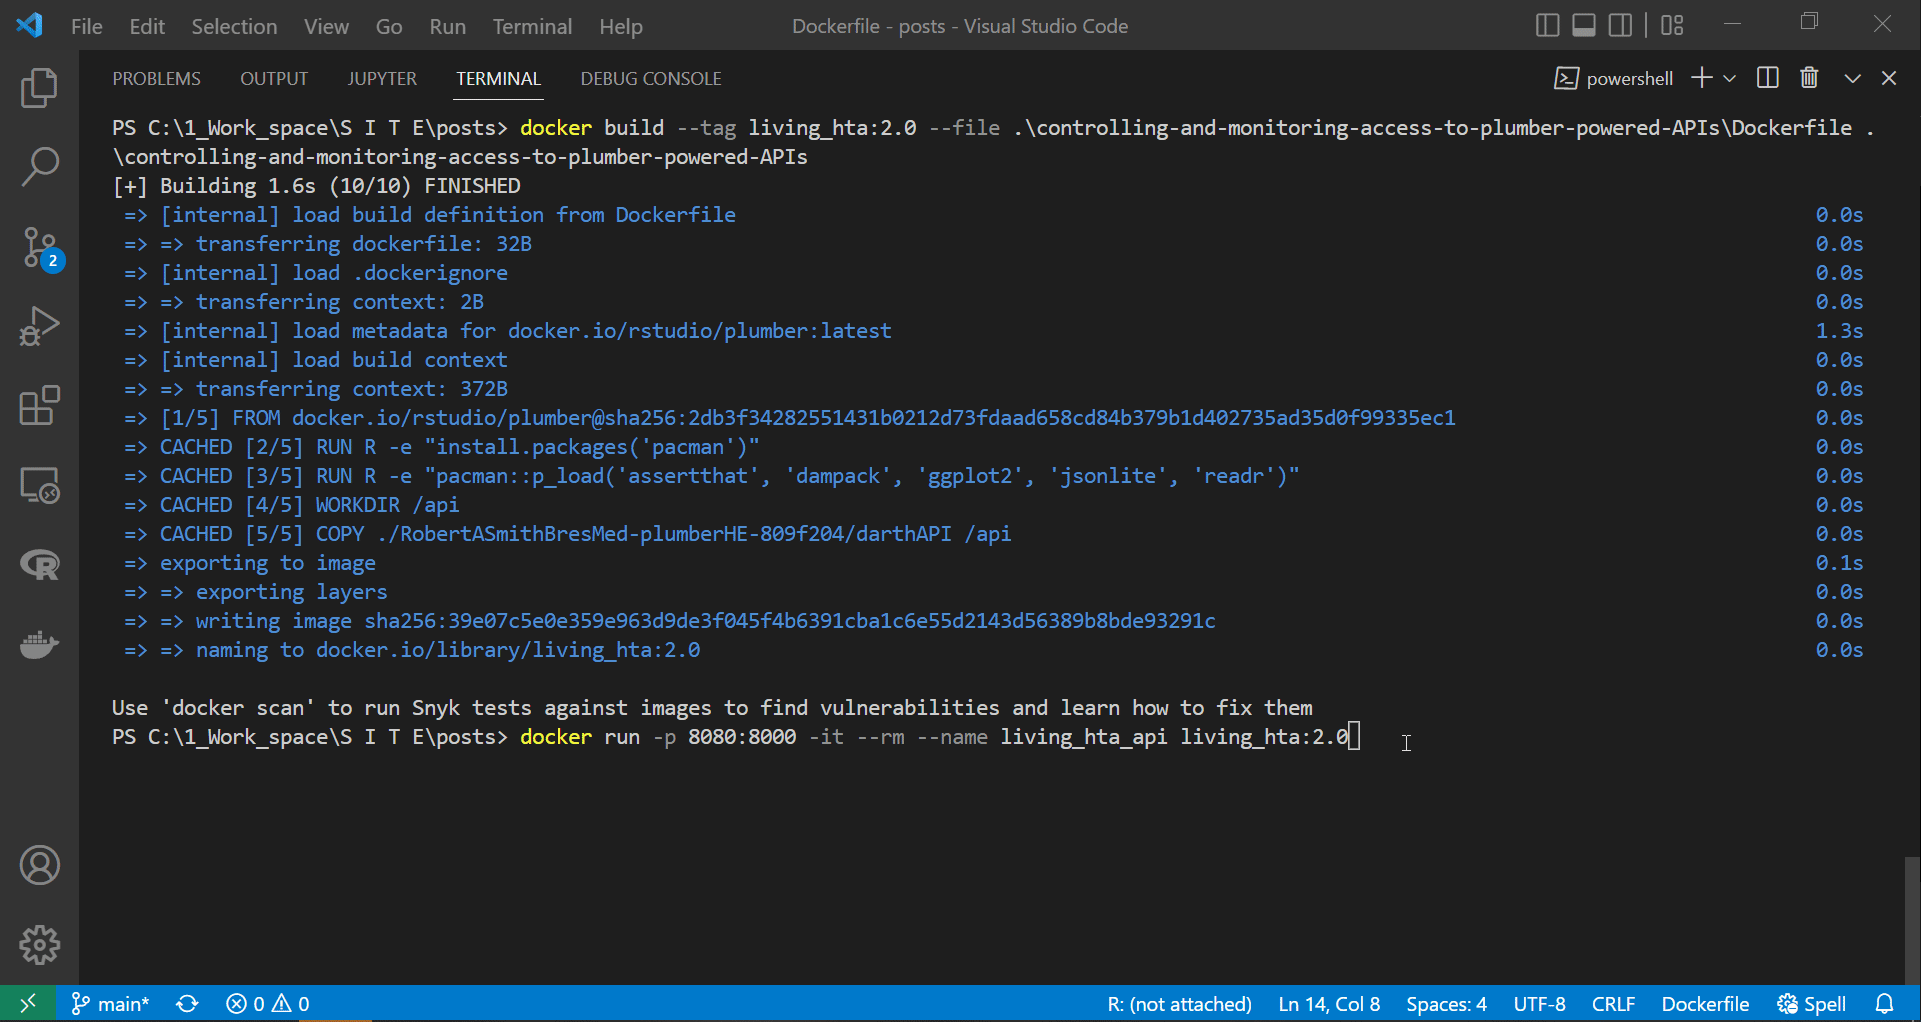Image resolution: width=1921 pixels, height=1022 pixels.
Task: Open the Remote Explorer view
Action: [40, 486]
